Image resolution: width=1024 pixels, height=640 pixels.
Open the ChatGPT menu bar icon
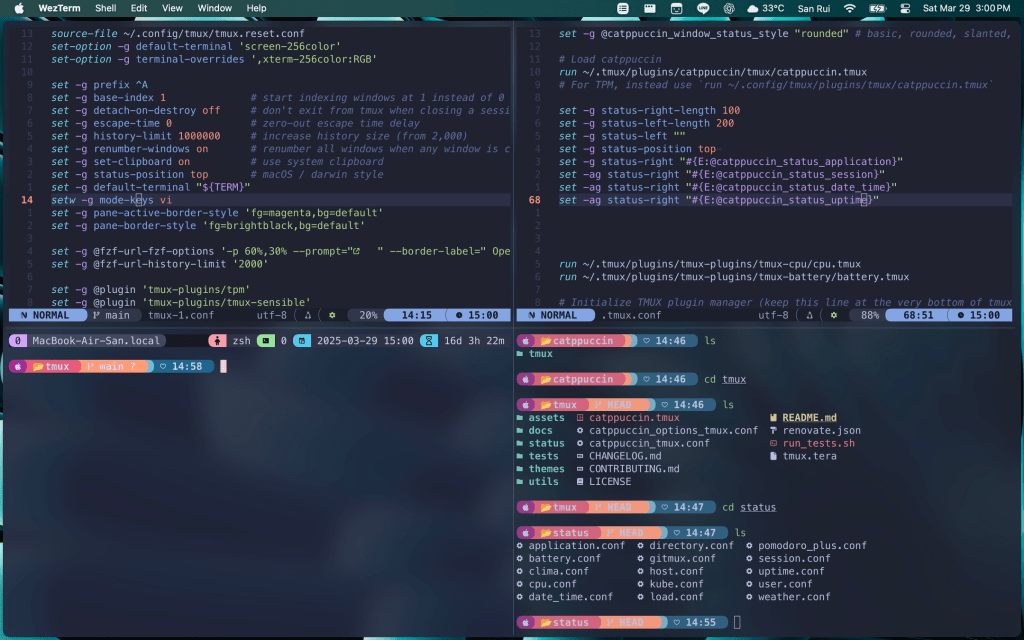(x=728, y=8)
